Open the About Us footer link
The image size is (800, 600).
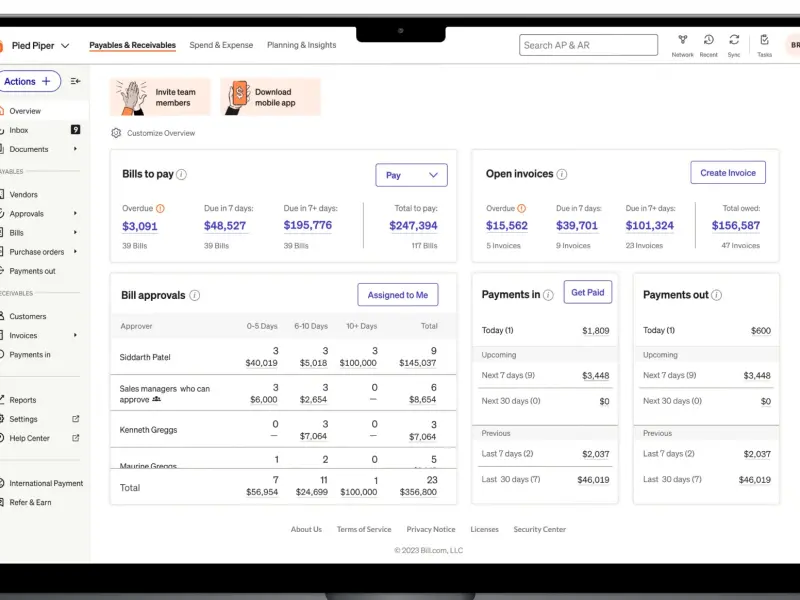pos(306,529)
